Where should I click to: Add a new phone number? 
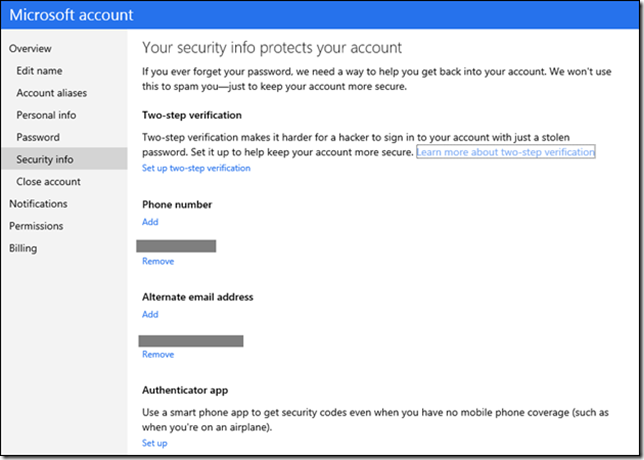150,222
